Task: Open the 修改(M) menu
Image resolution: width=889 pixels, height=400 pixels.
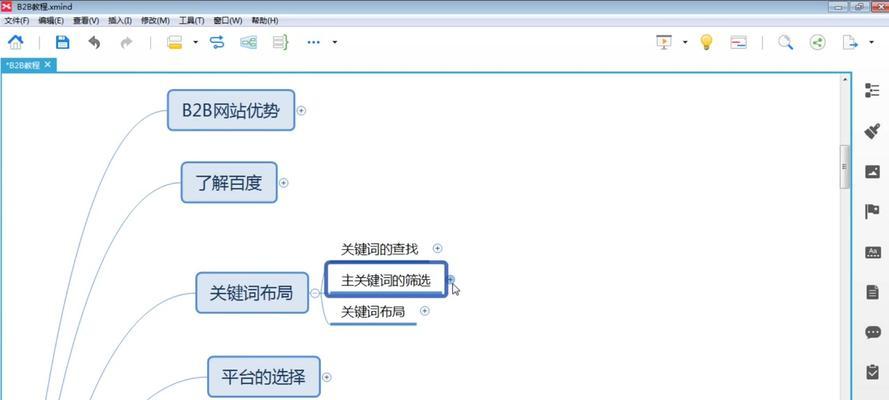Action: (x=155, y=20)
